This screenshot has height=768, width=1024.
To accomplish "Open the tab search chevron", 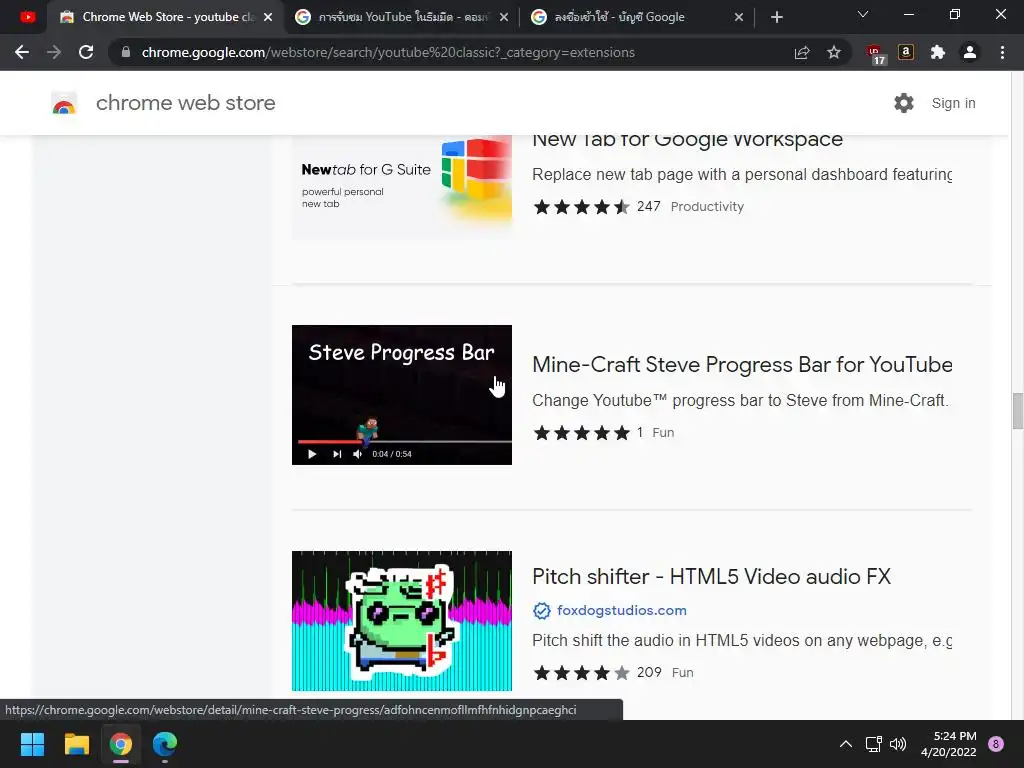I will point(863,14).
